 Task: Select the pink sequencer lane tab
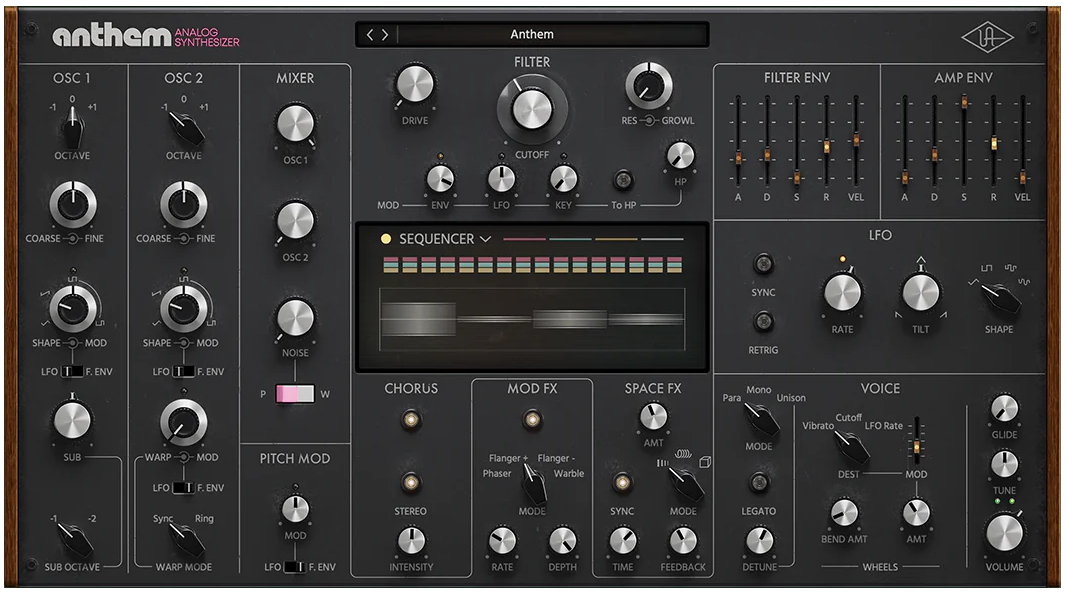pos(524,239)
